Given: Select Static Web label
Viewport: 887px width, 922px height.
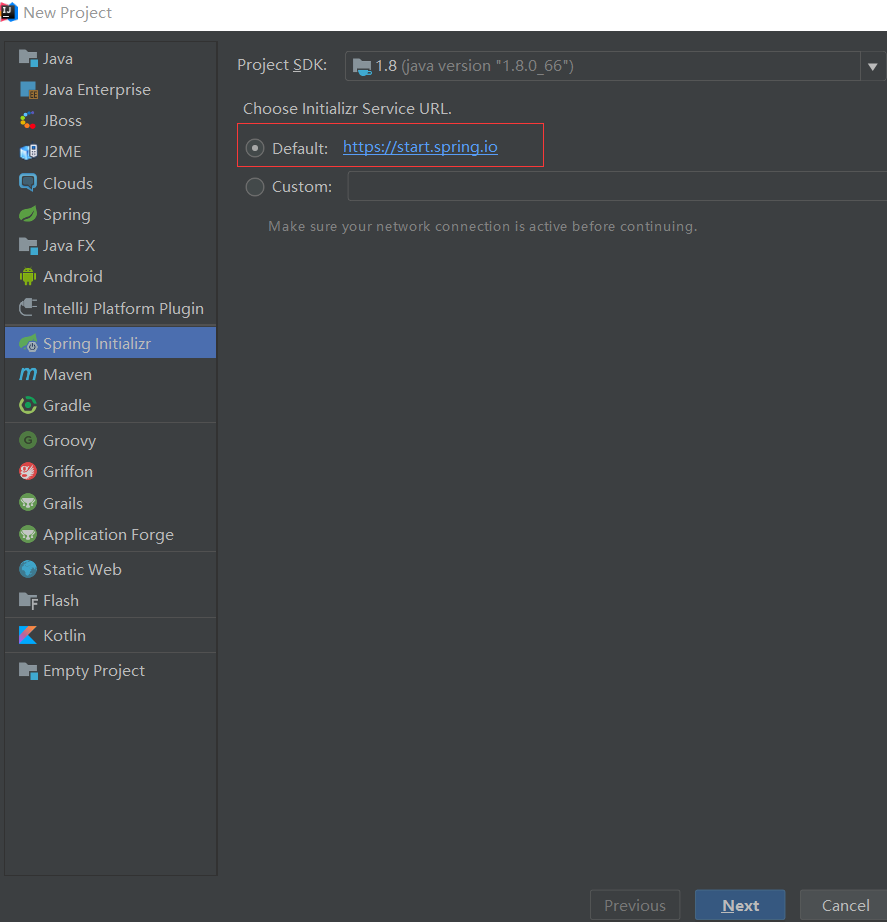Looking at the screenshot, I should tap(82, 569).
